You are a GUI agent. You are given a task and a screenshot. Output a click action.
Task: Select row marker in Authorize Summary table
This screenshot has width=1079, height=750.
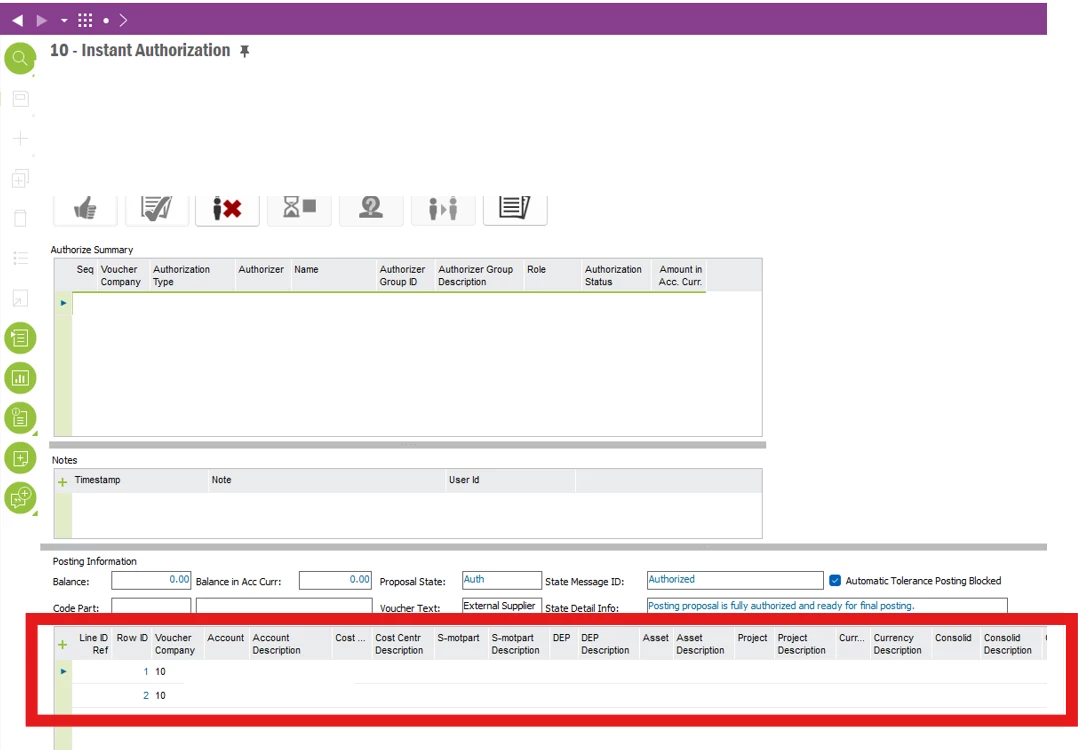pyautogui.click(x=63, y=303)
